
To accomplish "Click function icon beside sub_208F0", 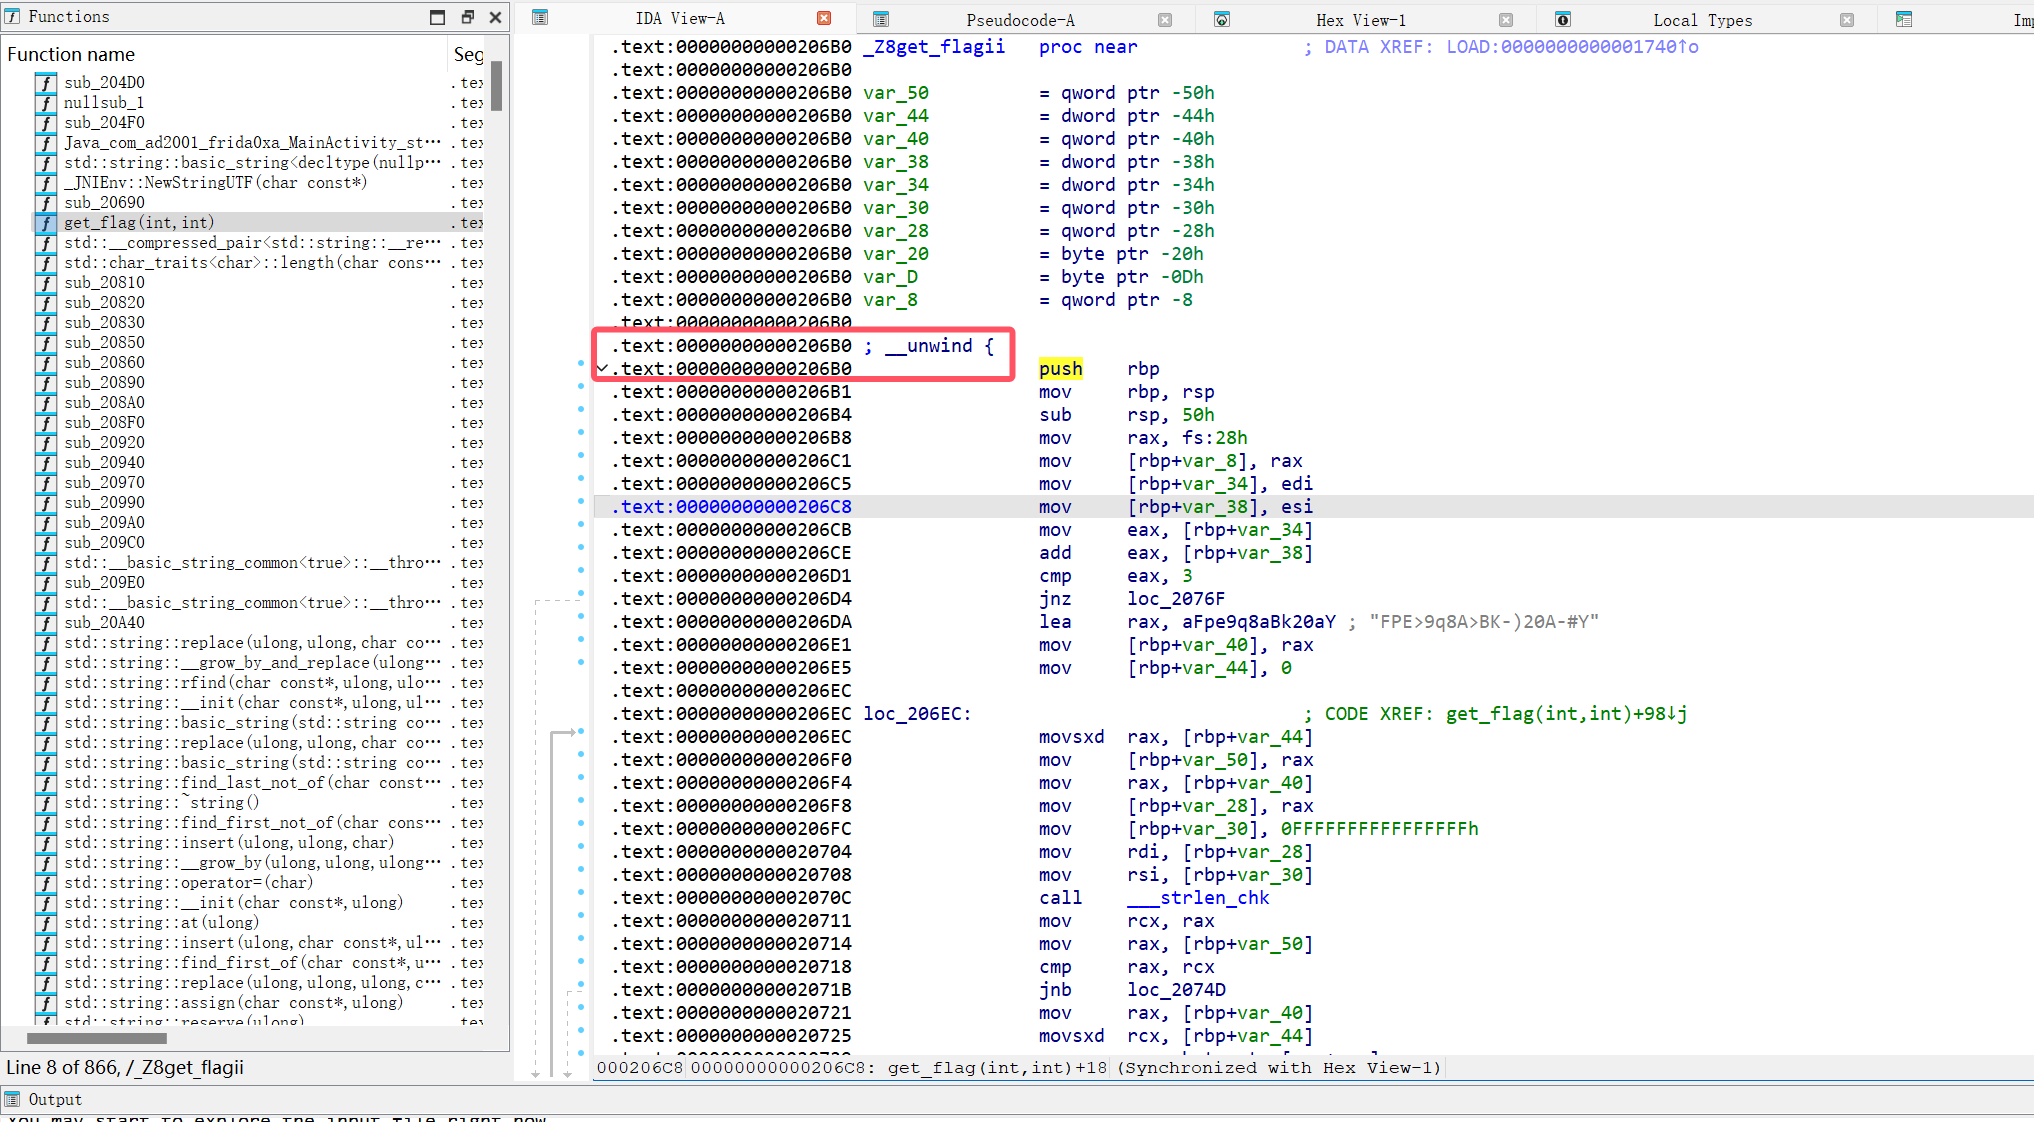I will click(x=46, y=422).
